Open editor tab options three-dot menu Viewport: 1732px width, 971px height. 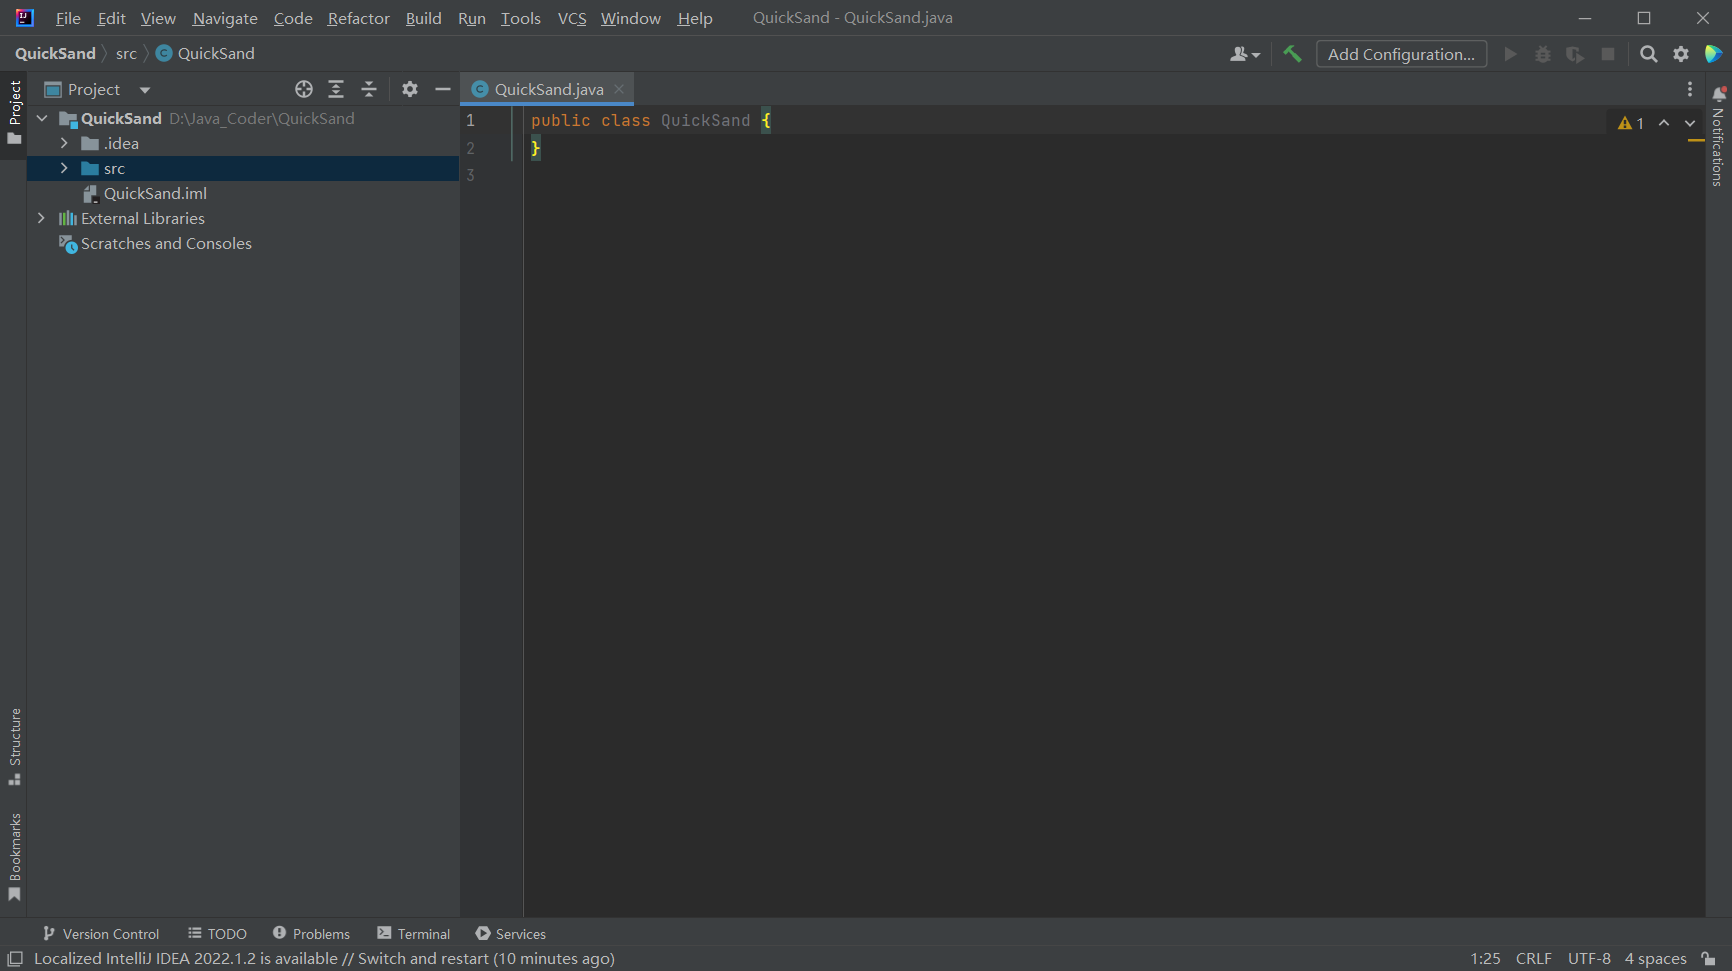[1690, 89]
